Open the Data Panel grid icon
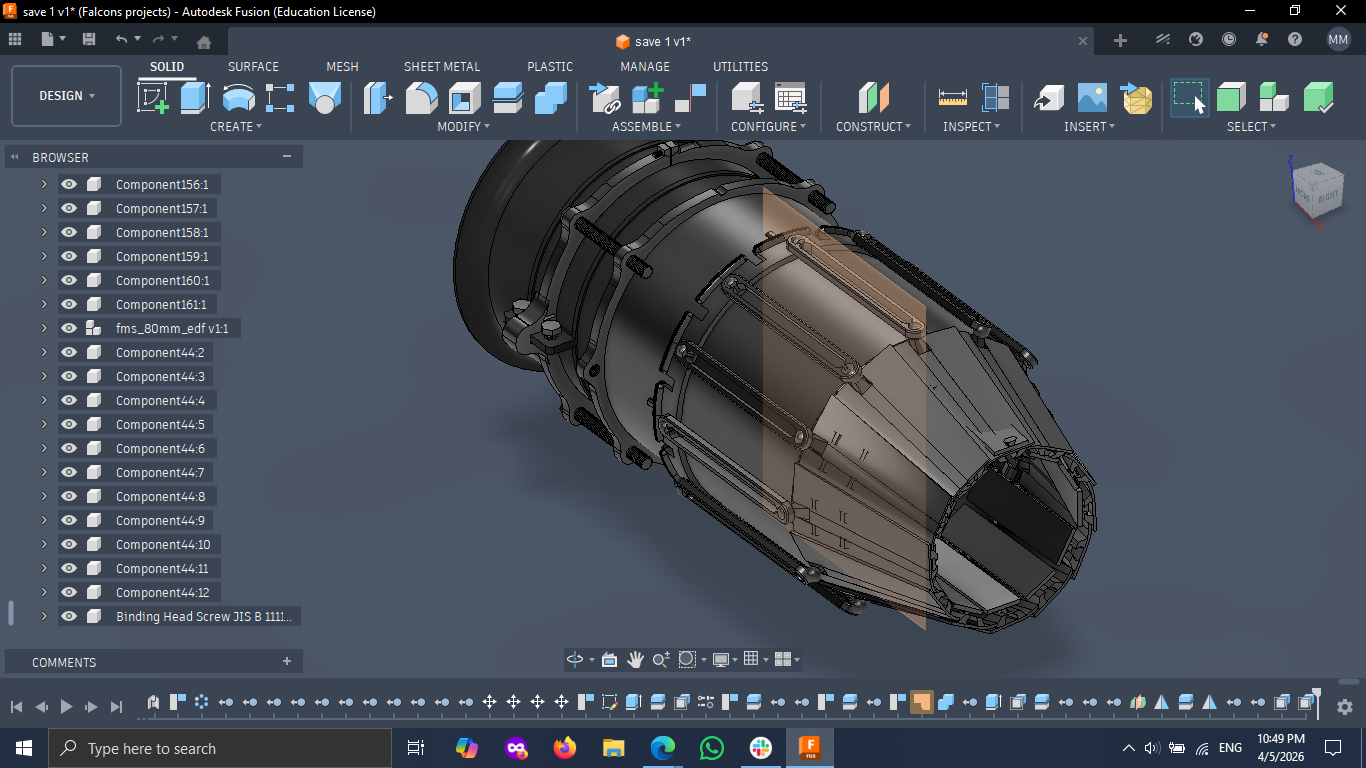 pyautogui.click(x=15, y=39)
